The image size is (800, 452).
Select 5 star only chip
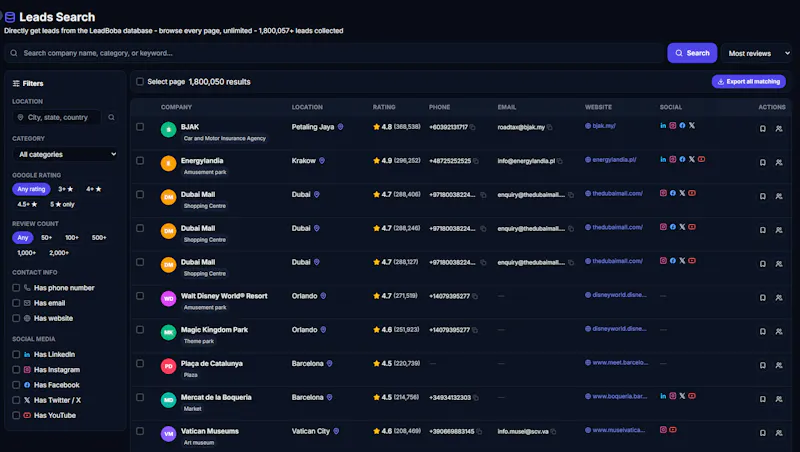click(62, 205)
